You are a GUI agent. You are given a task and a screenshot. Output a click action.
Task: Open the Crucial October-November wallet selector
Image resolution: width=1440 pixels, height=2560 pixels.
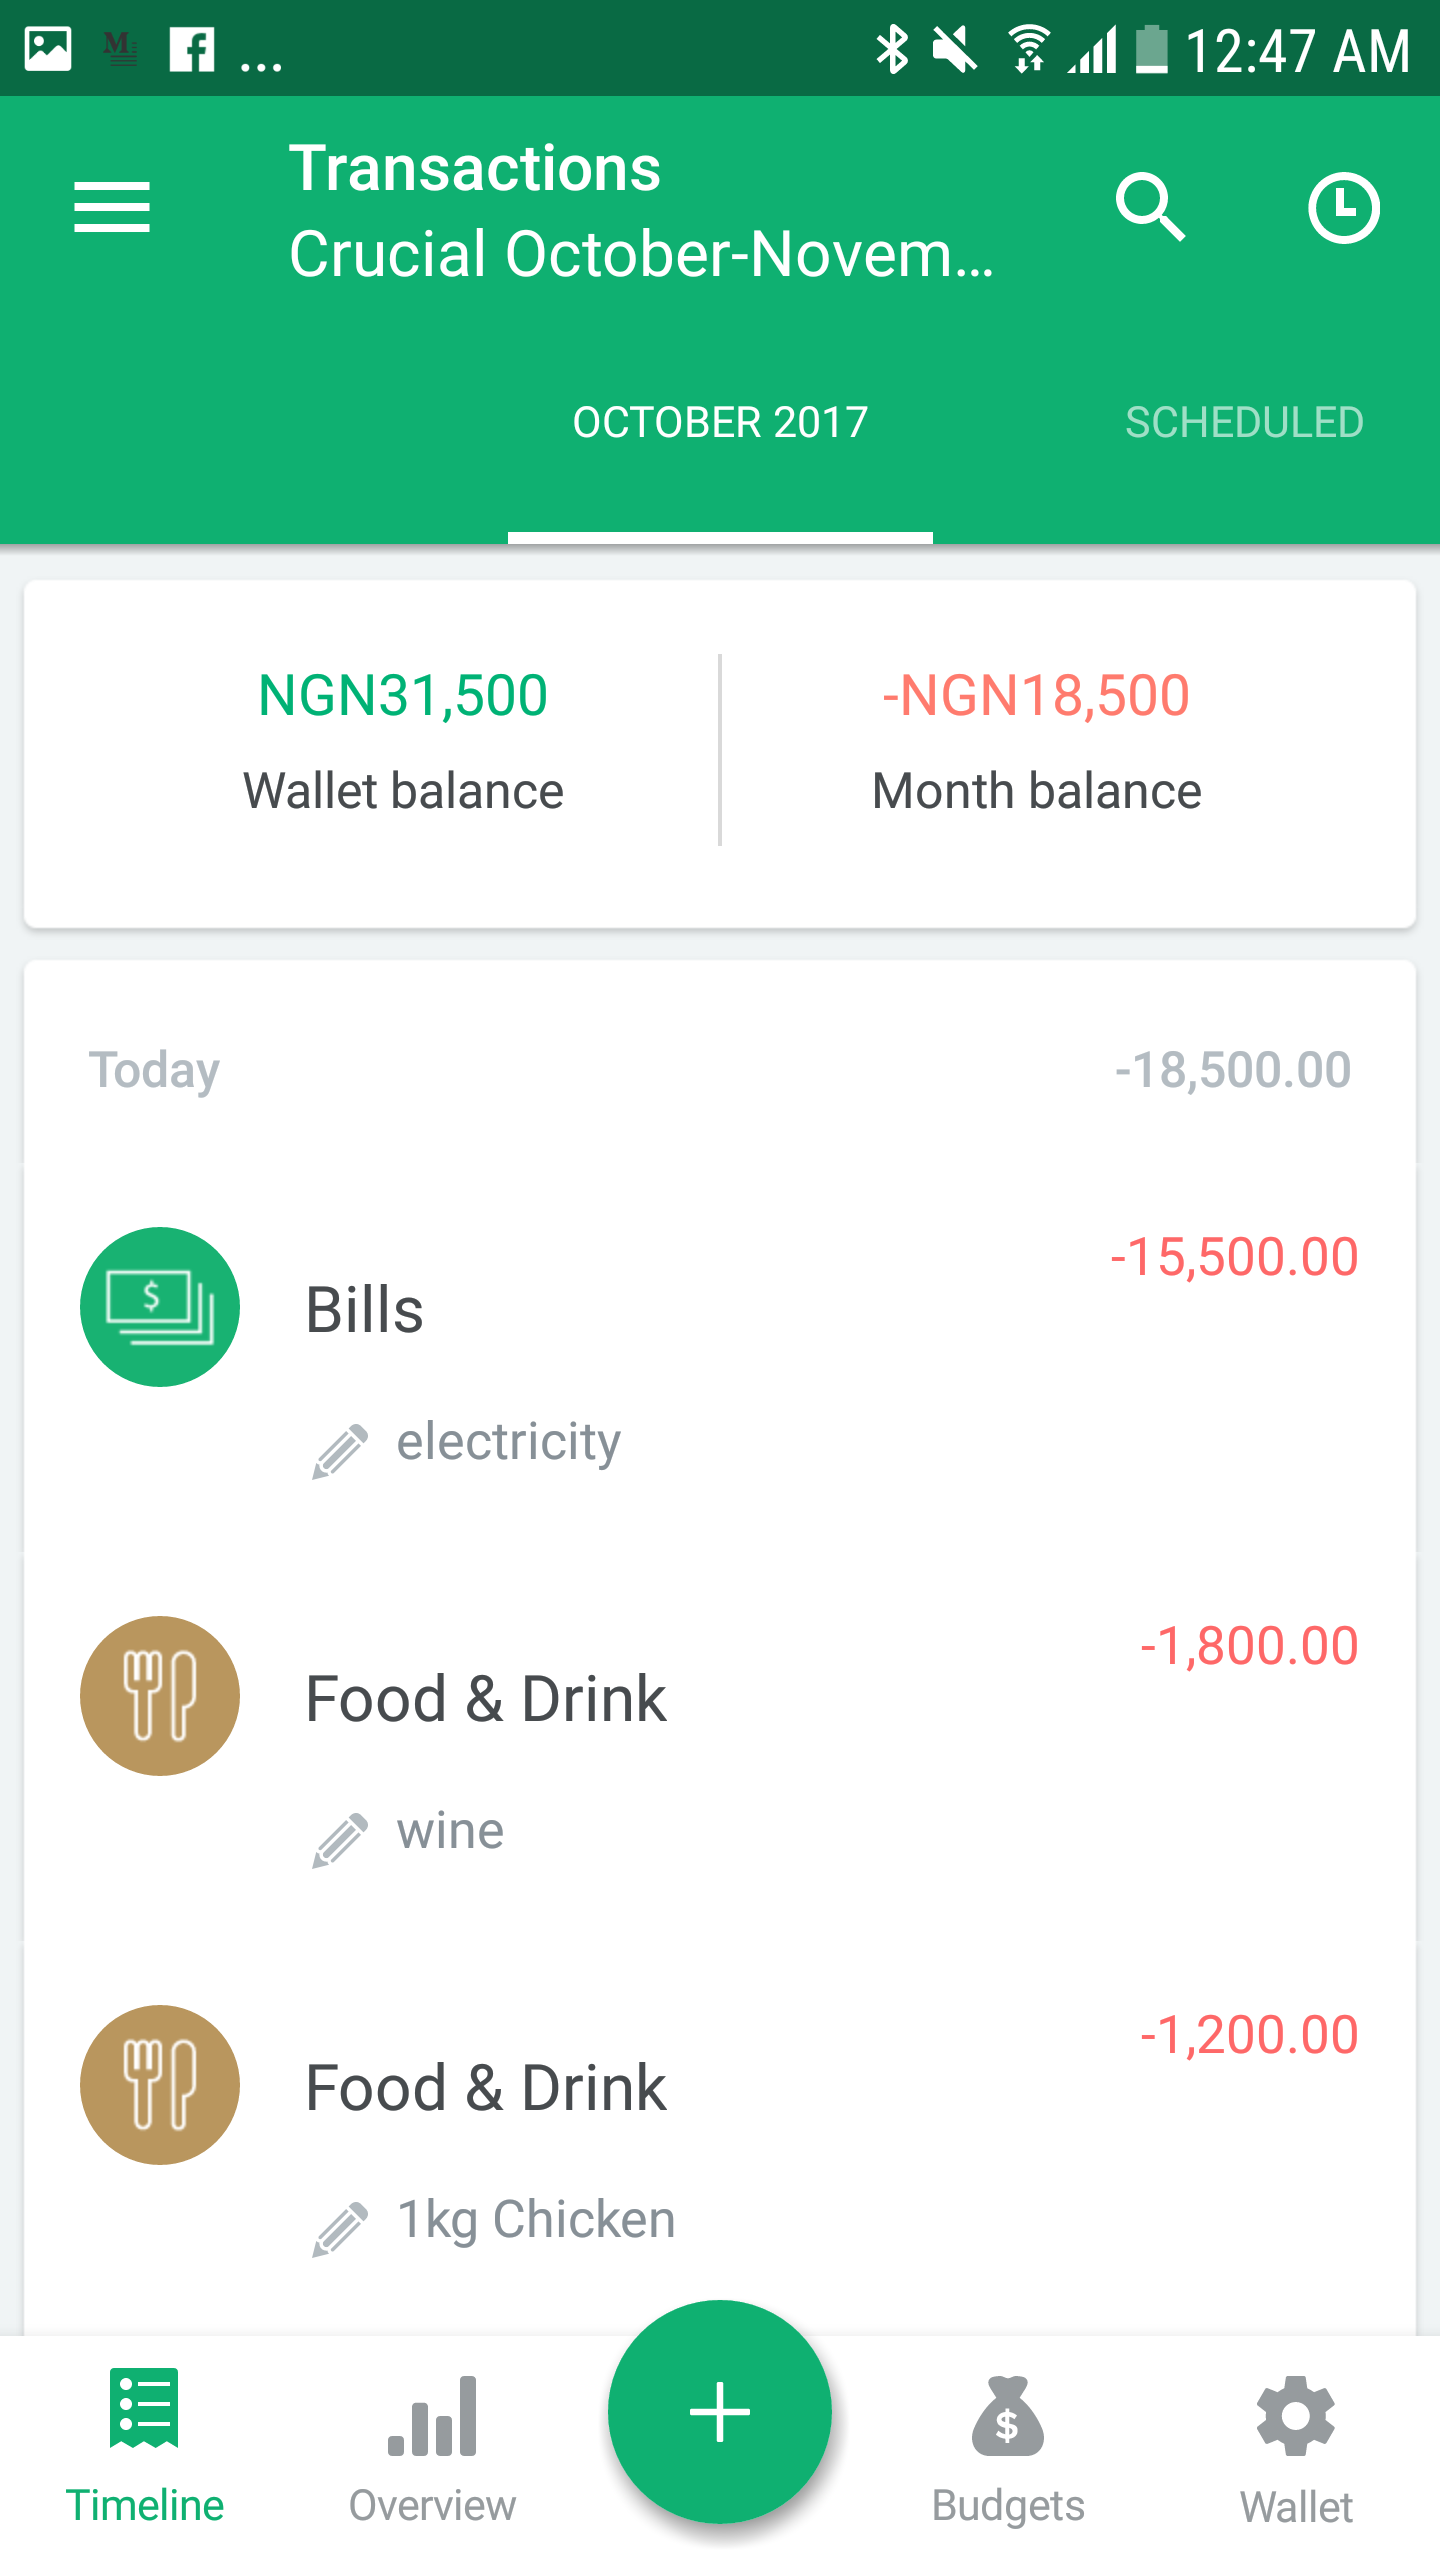(641, 254)
